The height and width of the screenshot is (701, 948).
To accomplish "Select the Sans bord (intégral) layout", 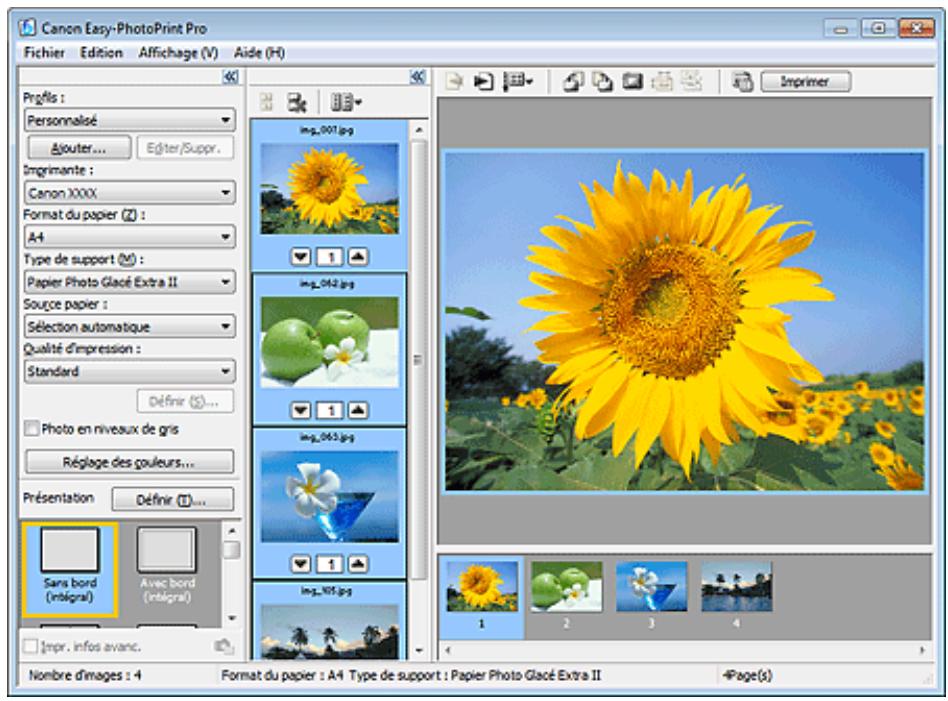I will [70, 569].
